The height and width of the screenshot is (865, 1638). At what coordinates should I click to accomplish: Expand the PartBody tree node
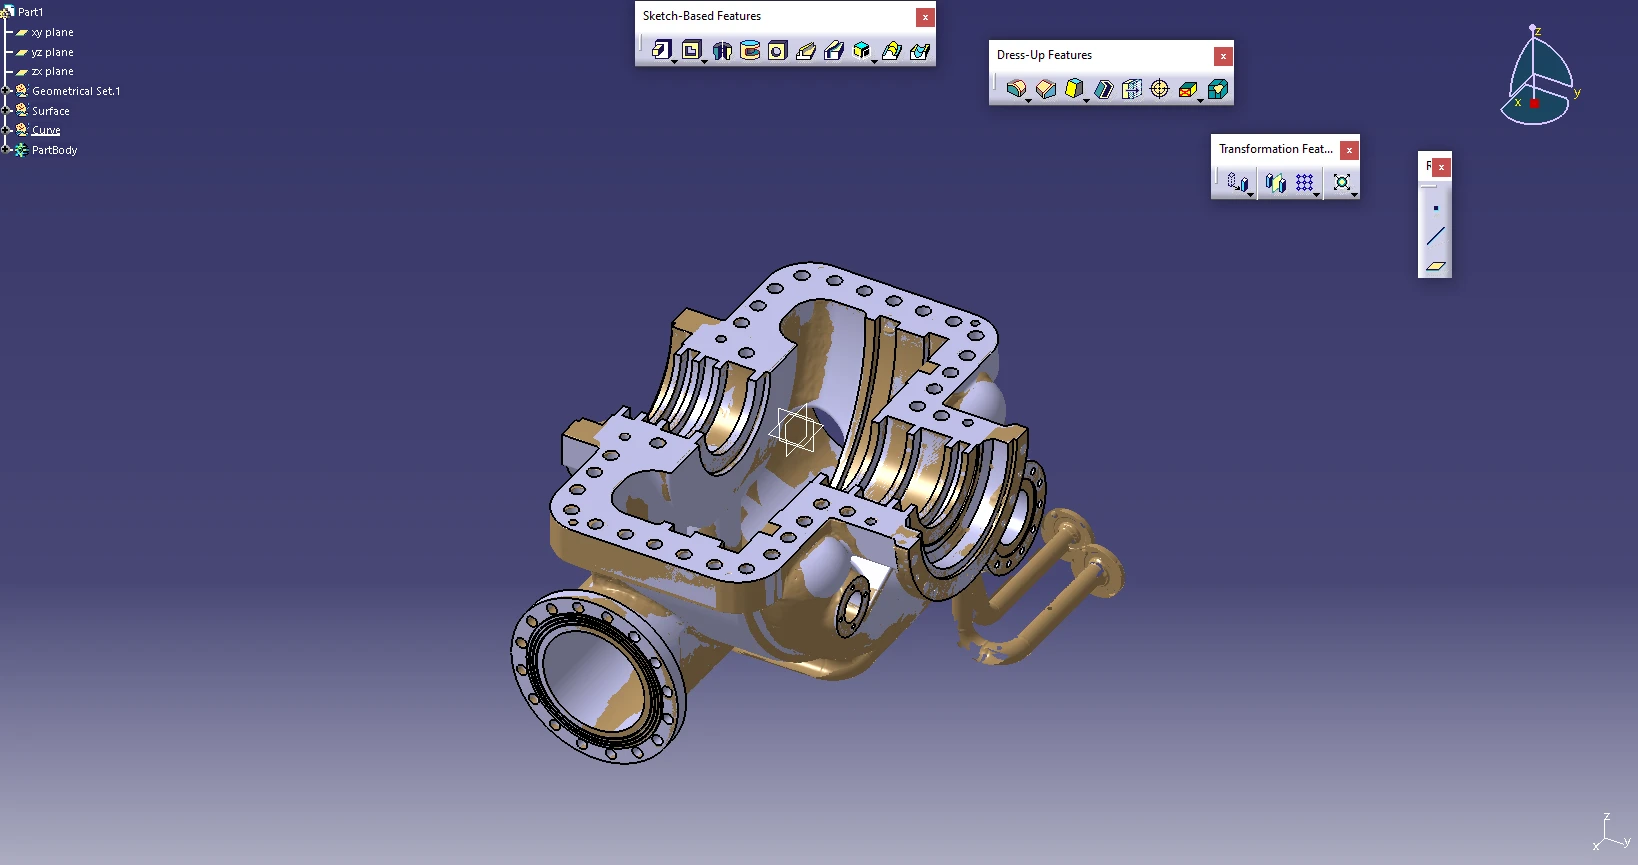pyautogui.click(x=6, y=150)
